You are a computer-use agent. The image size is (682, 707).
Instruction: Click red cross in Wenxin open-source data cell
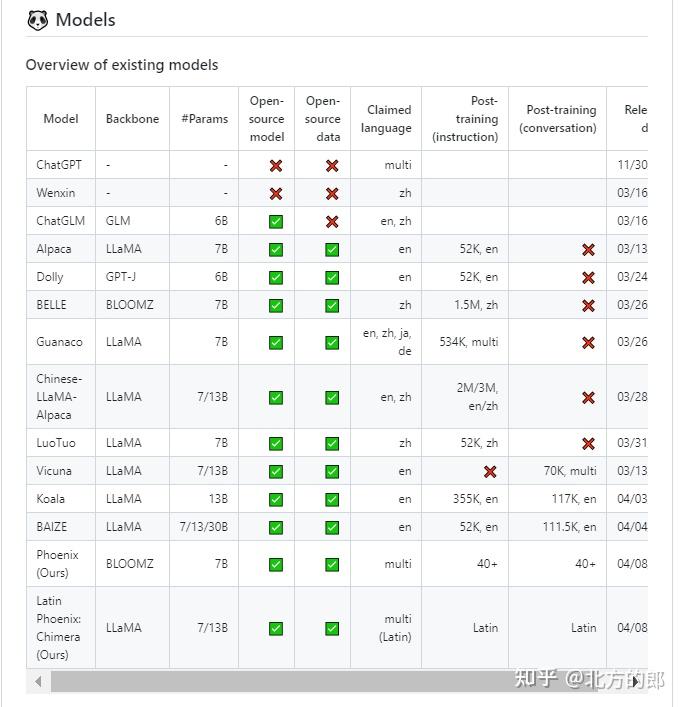coord(332,194)
